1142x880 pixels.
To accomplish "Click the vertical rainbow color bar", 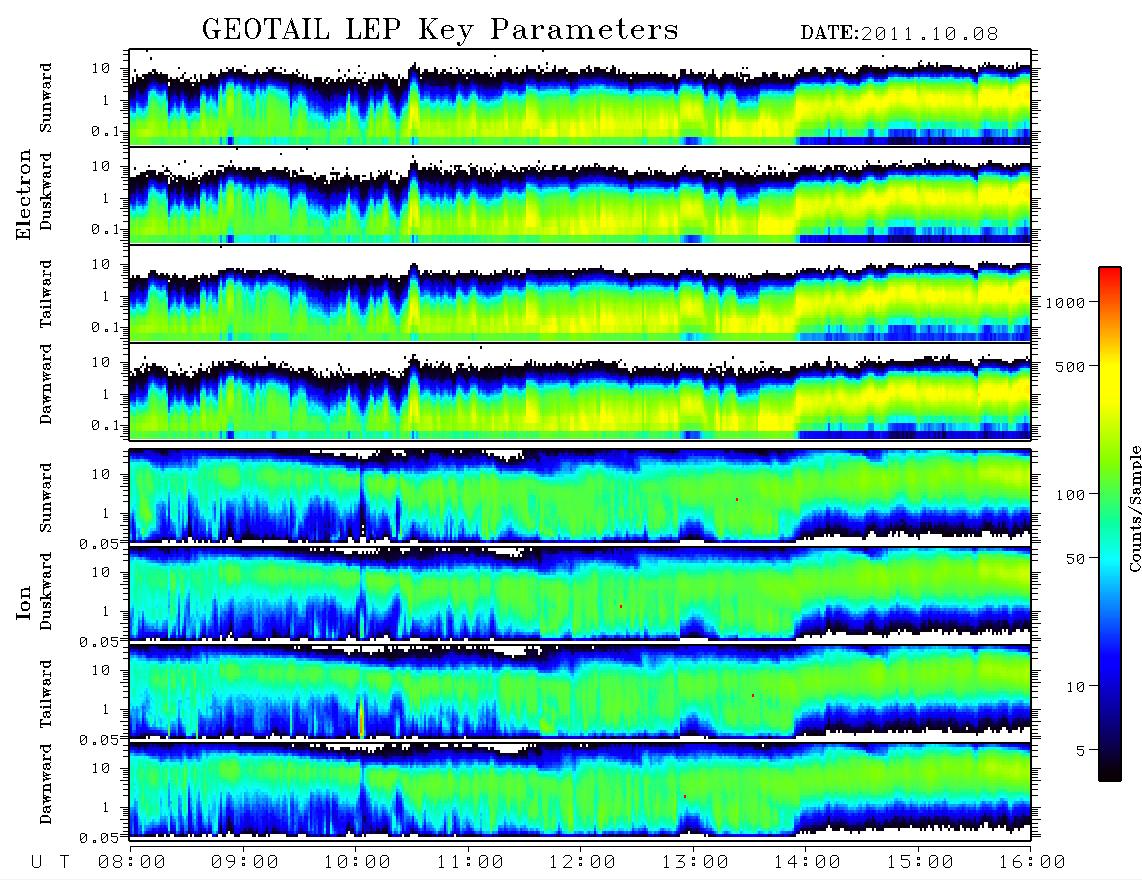I will pos(1110,524).
